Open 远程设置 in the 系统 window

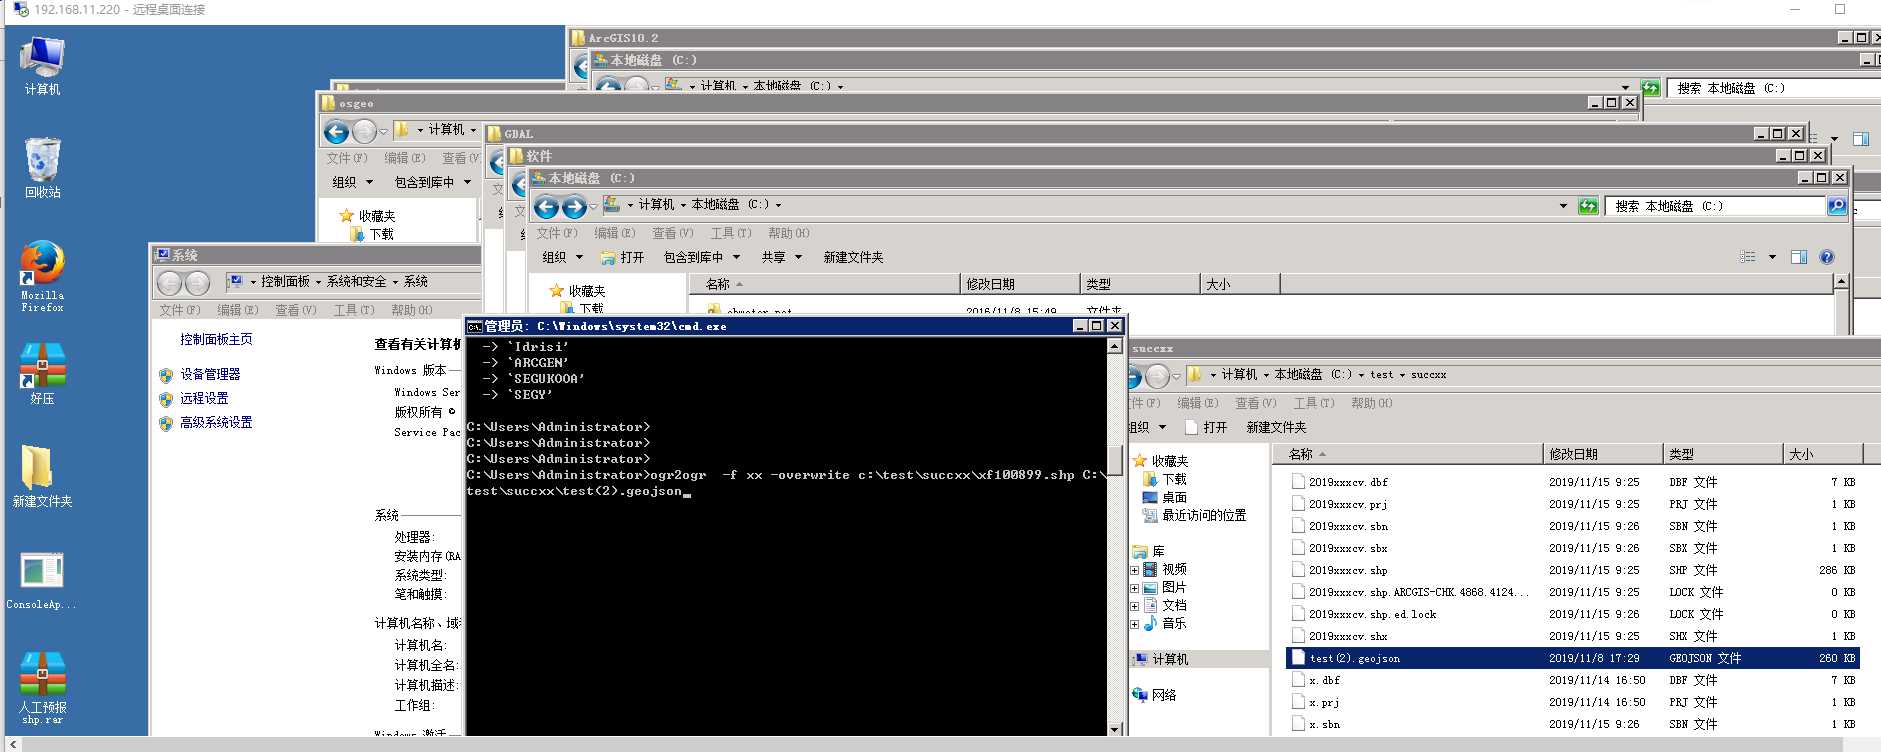click(204, 398)
